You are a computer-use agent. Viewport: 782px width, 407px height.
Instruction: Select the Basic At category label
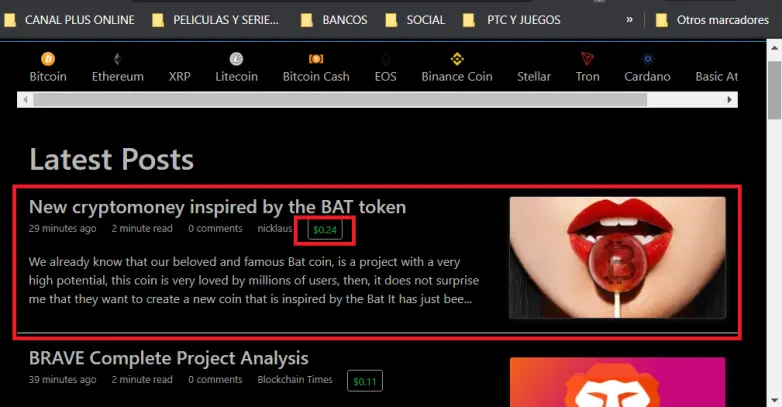(x=717, y=76)
